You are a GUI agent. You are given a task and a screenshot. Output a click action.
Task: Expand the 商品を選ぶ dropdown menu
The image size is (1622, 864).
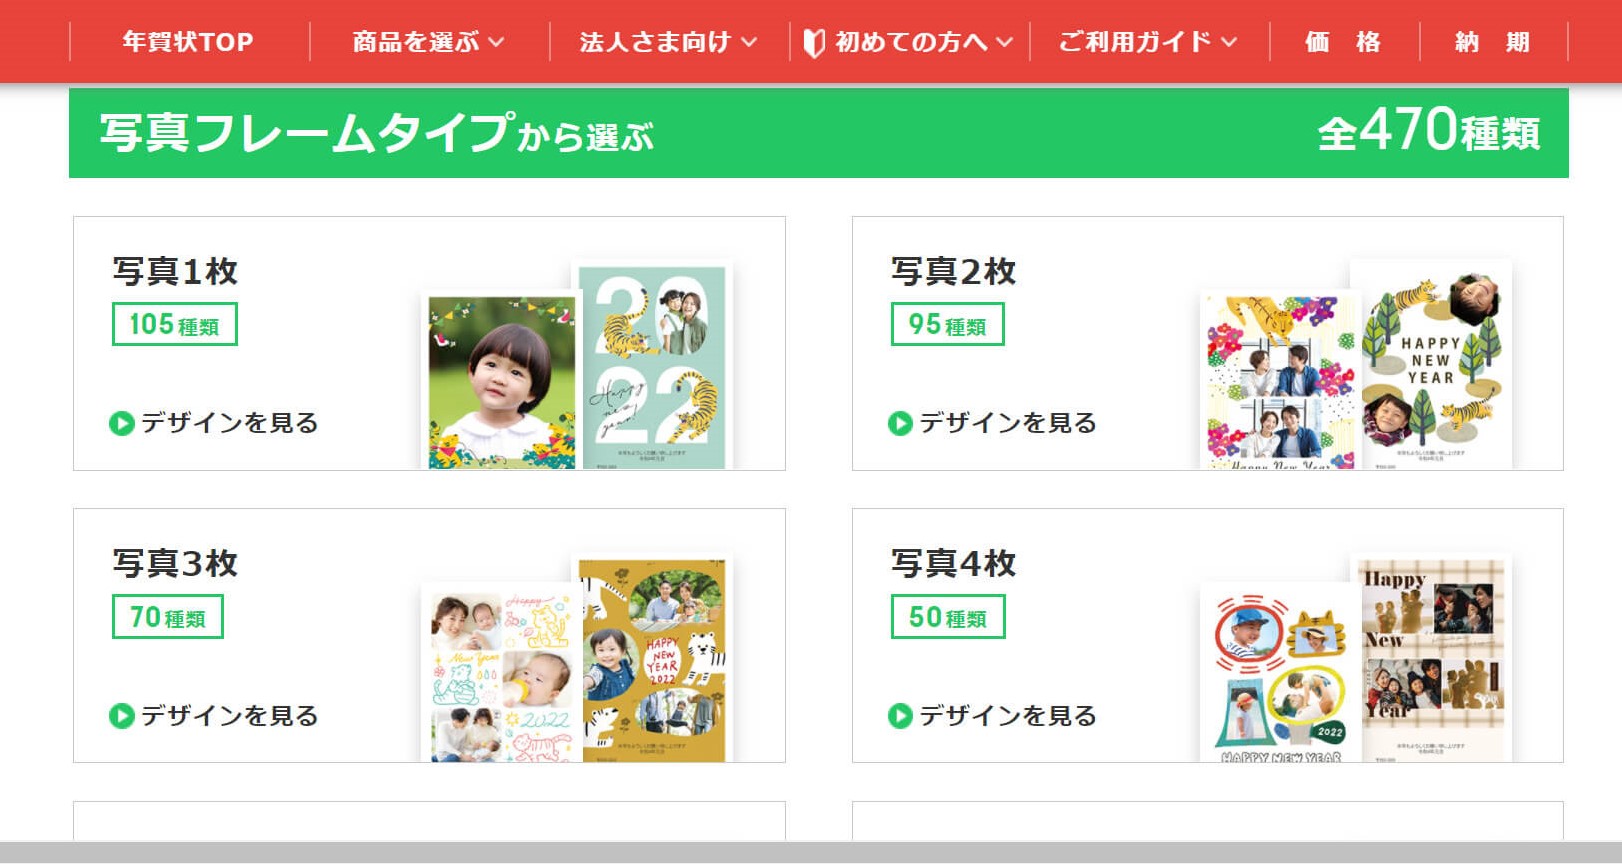tap(429, 42)
